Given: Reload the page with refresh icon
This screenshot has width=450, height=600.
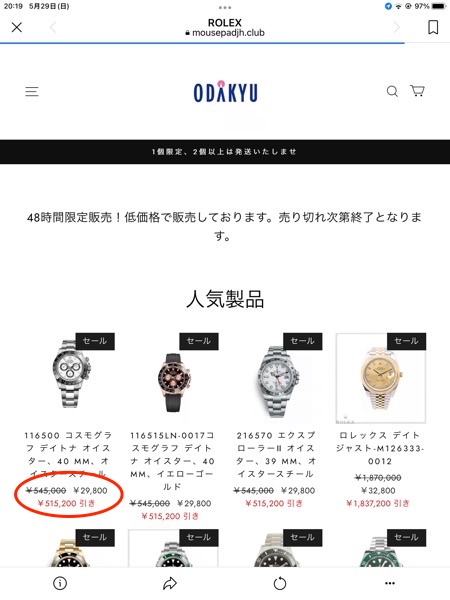Looking at the screenshot, I should 280,583.
